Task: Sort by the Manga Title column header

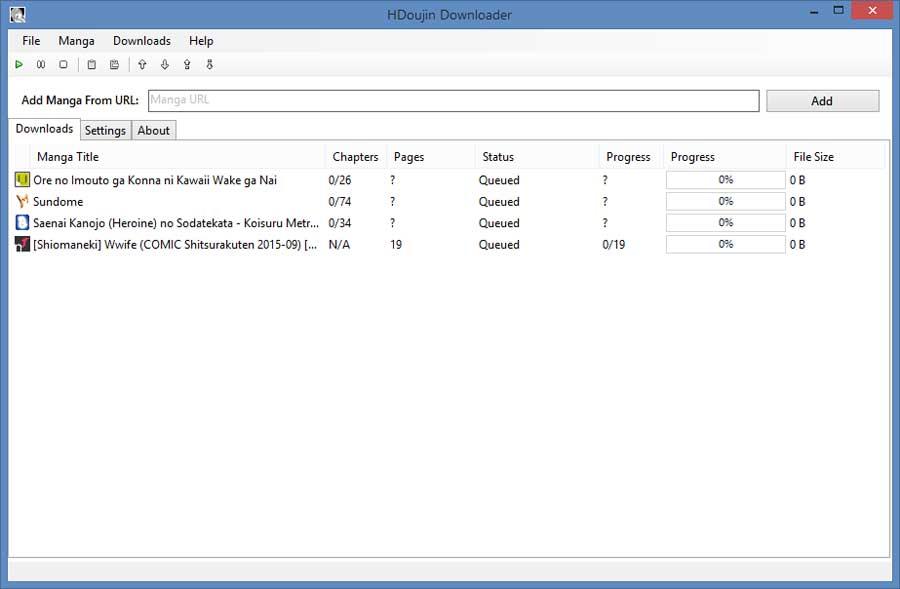Action: tap(178, 157)
